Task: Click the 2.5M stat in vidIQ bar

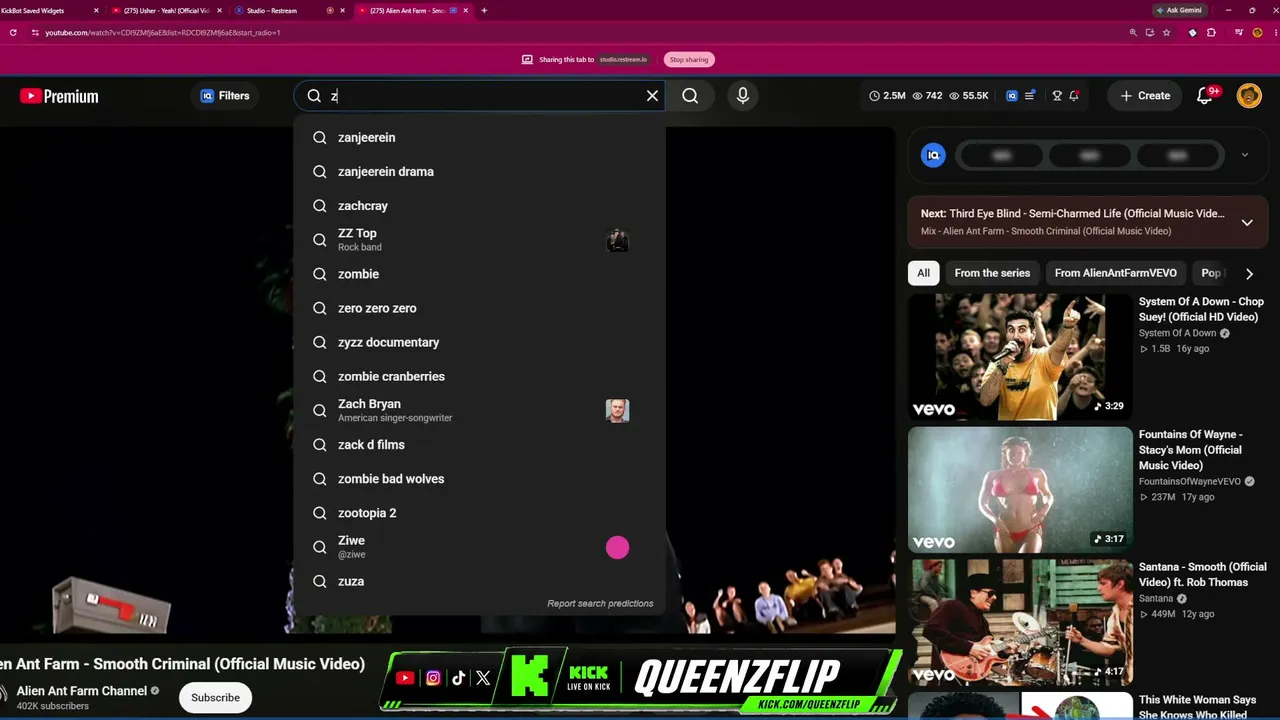Action: click(x=887, y=96)
